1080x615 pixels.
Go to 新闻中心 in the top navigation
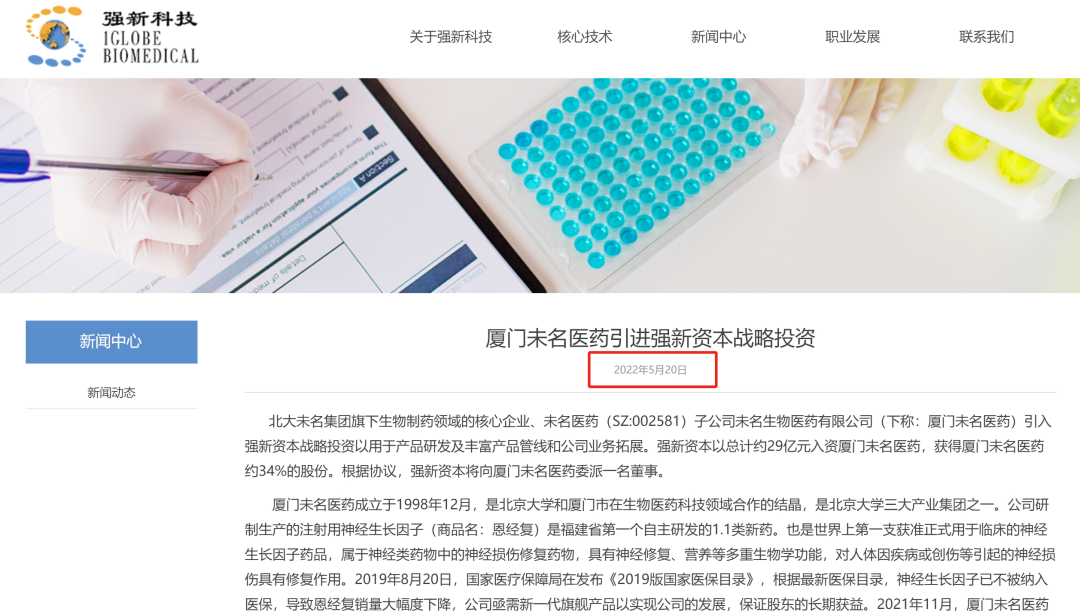718,37
